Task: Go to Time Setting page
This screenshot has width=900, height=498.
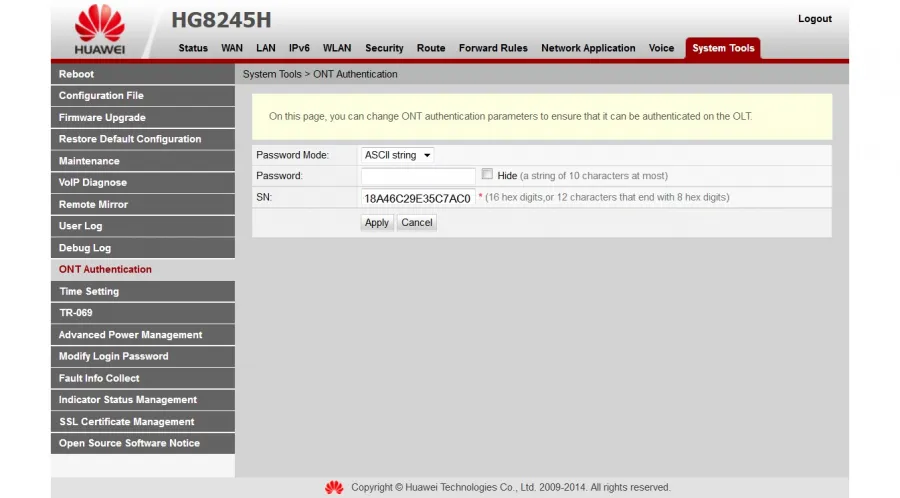Action: (143, 291)
